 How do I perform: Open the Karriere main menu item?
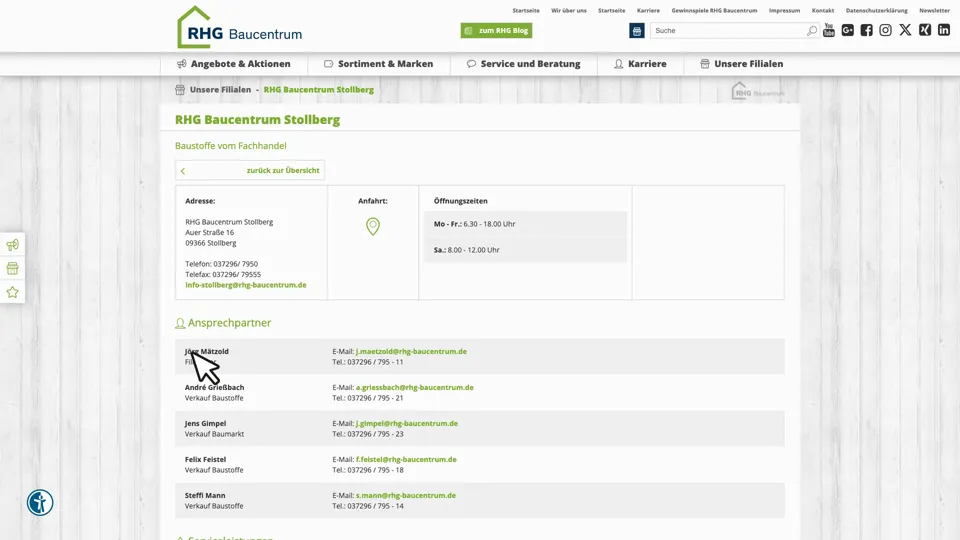[640, 64]
